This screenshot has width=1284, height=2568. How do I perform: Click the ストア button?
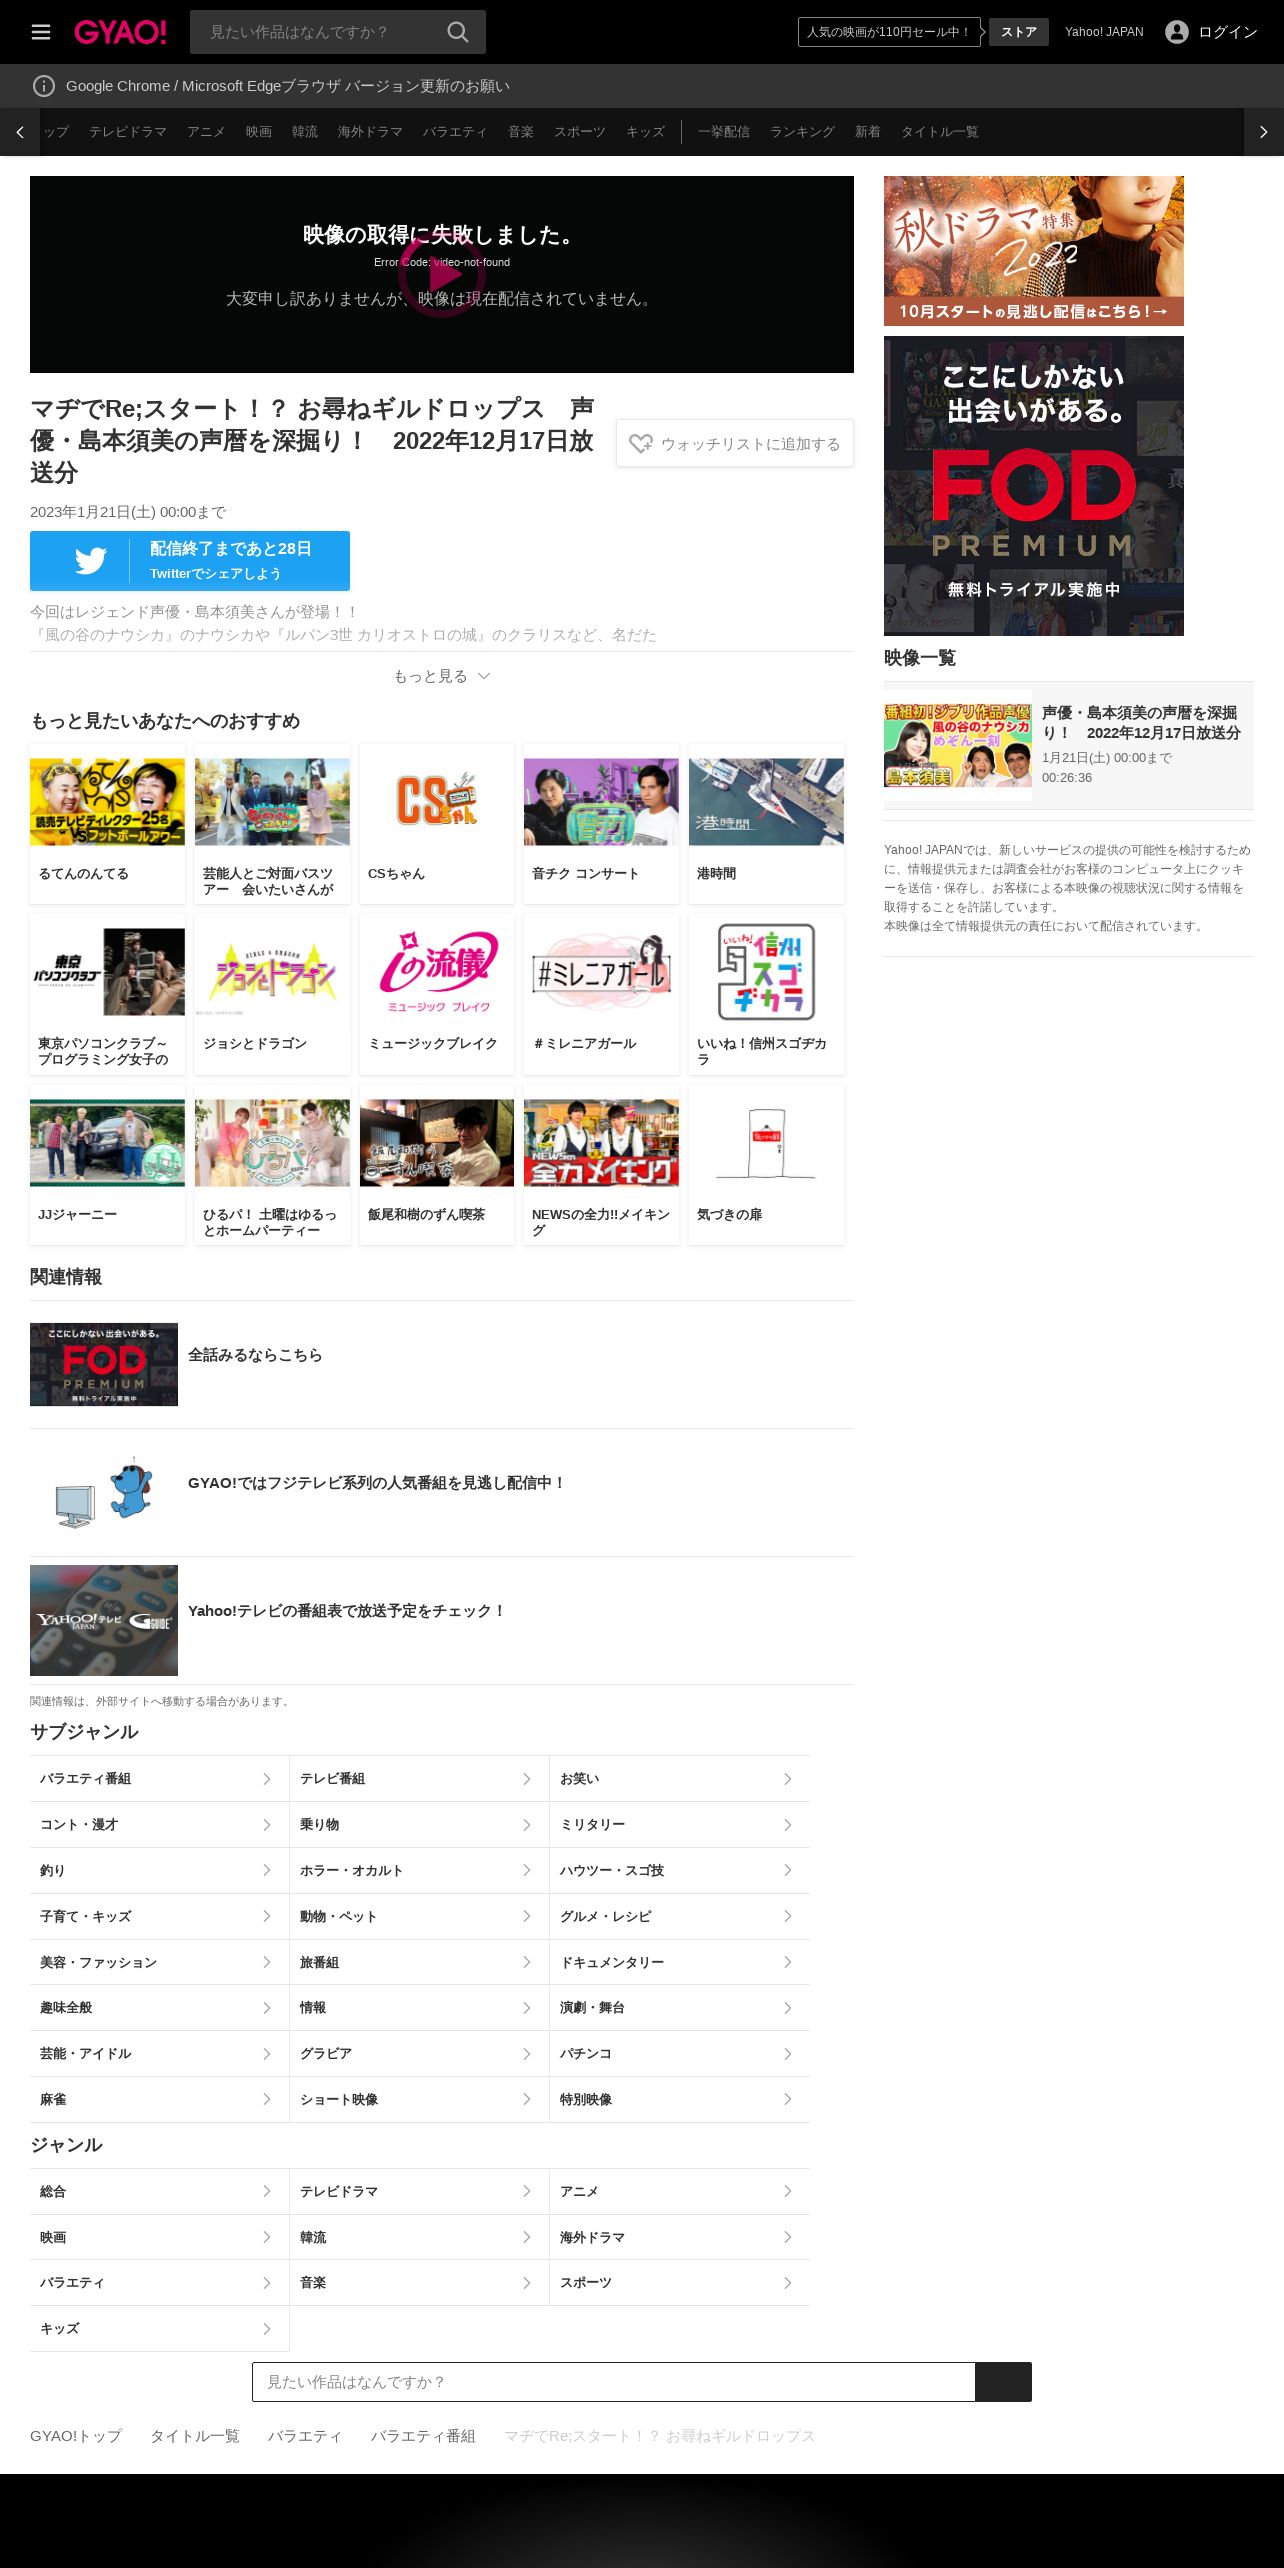coord(1019,32)
